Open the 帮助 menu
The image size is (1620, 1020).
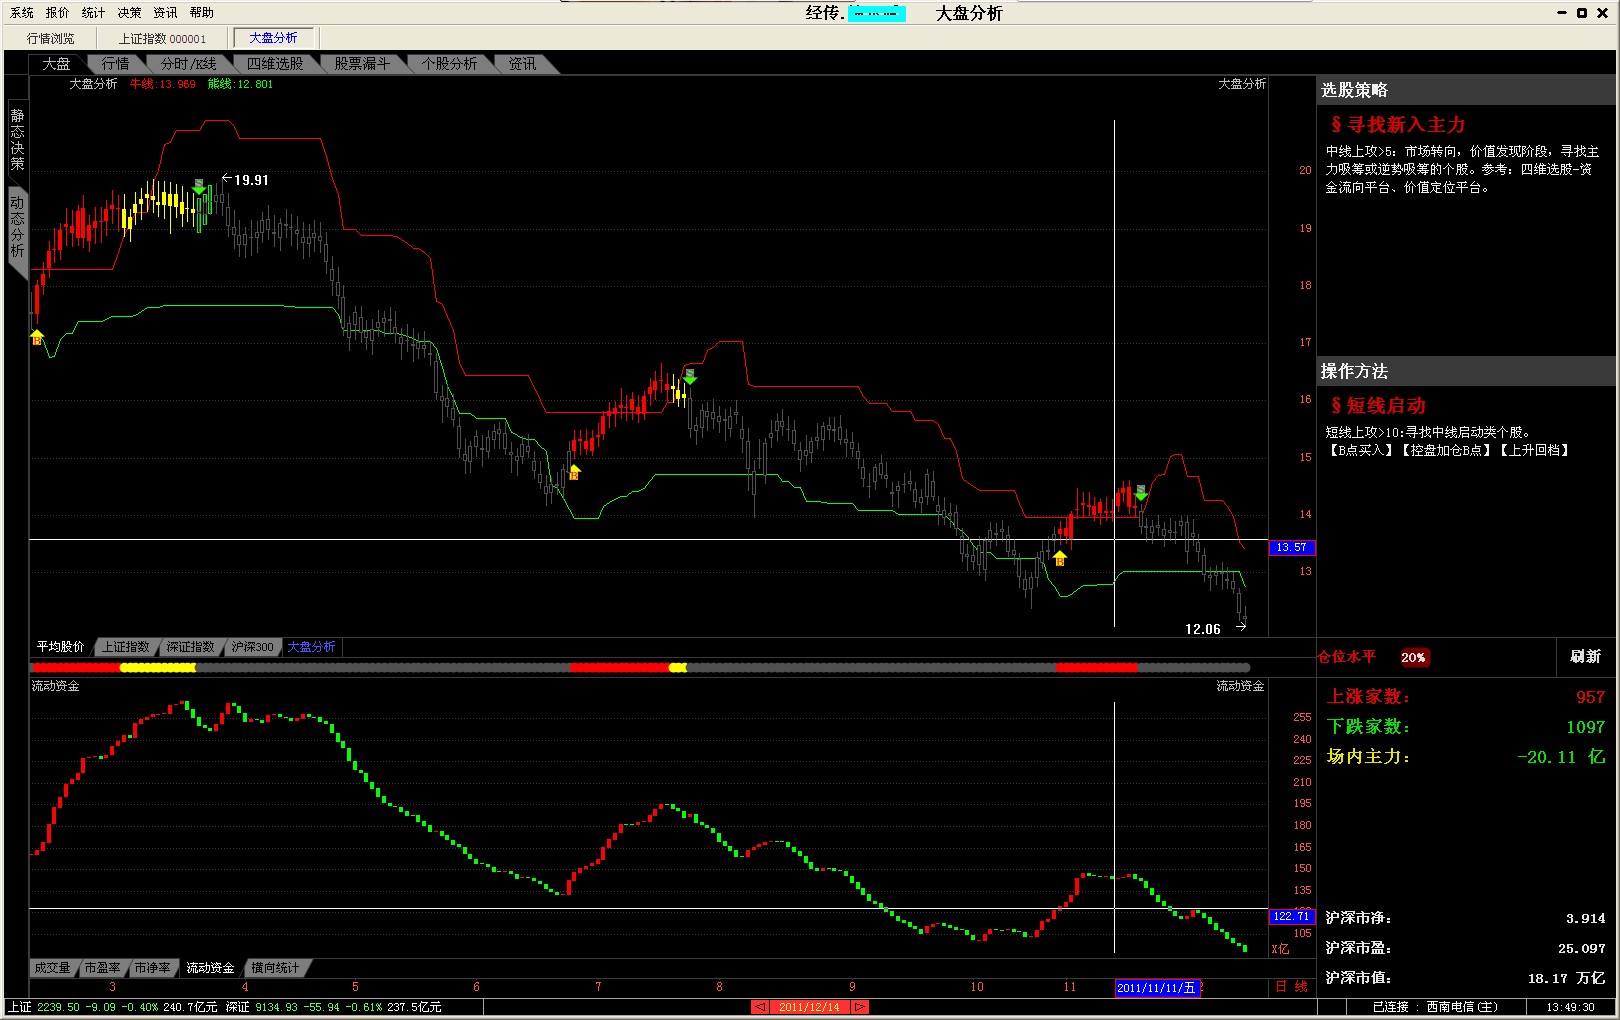click(x=202, y=13)
